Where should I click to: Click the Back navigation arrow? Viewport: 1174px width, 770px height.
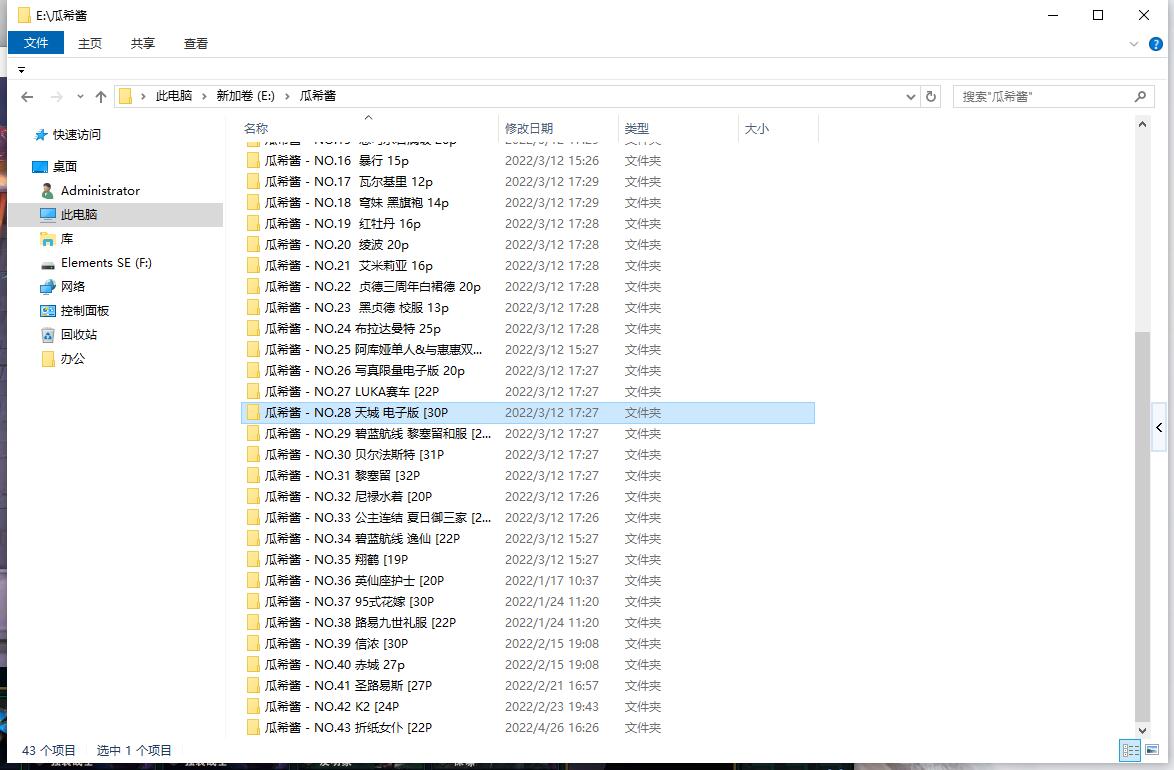27,97
